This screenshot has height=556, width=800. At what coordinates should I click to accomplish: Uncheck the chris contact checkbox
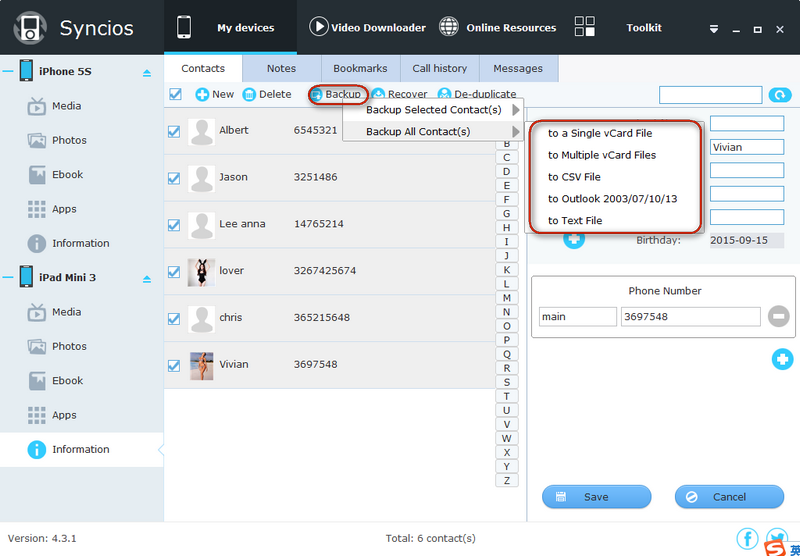174,319
